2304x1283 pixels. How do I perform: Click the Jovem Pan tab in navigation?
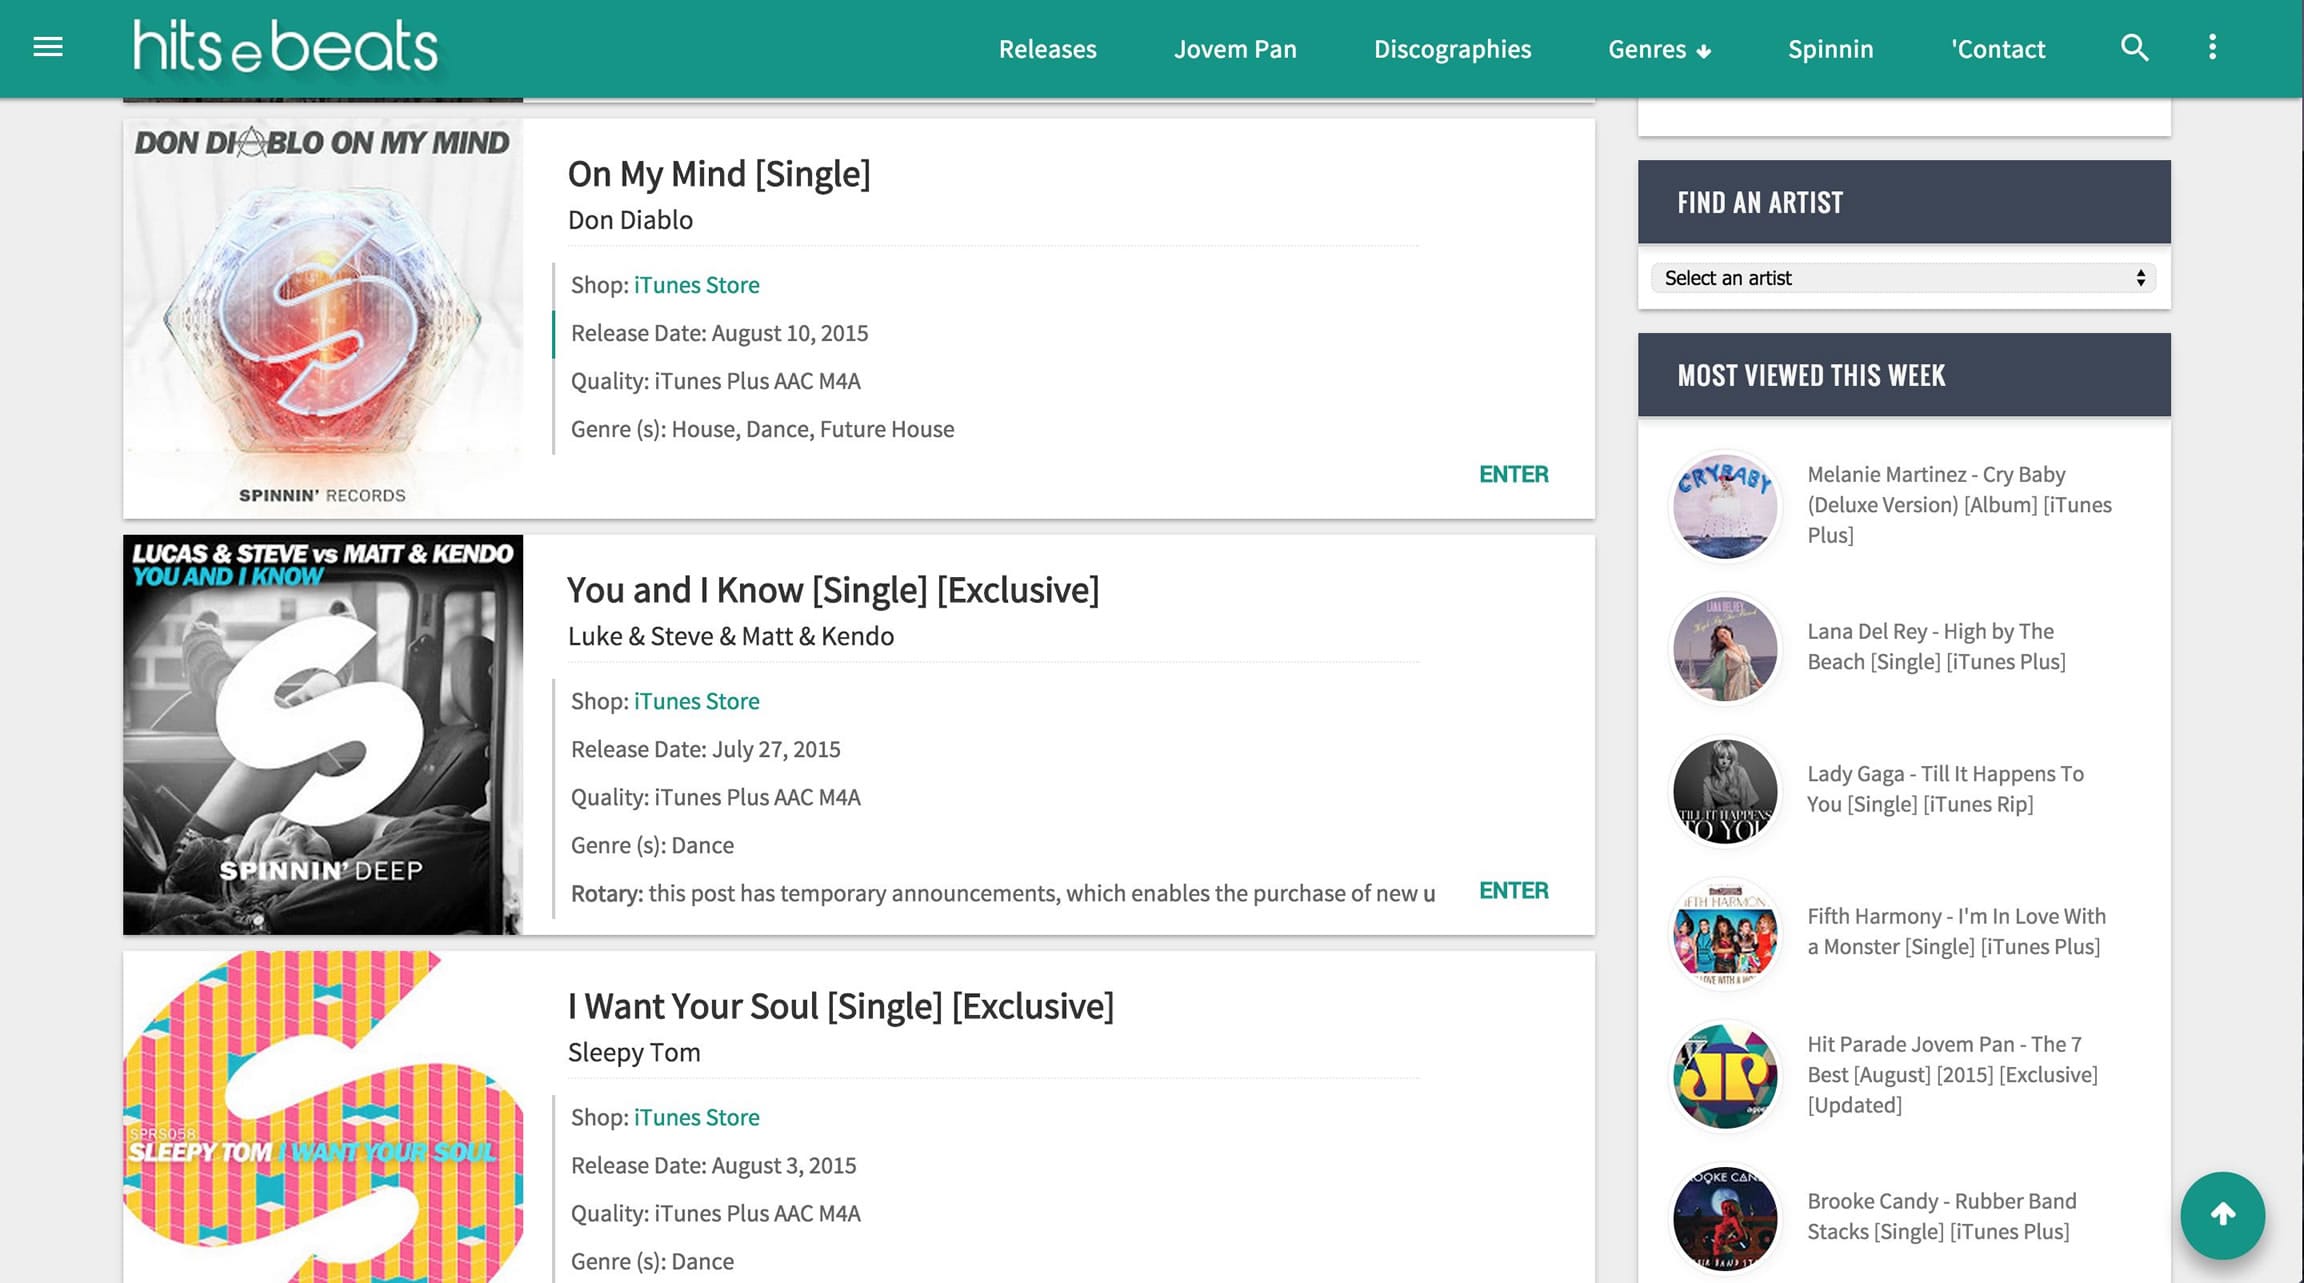point(1235,47)
